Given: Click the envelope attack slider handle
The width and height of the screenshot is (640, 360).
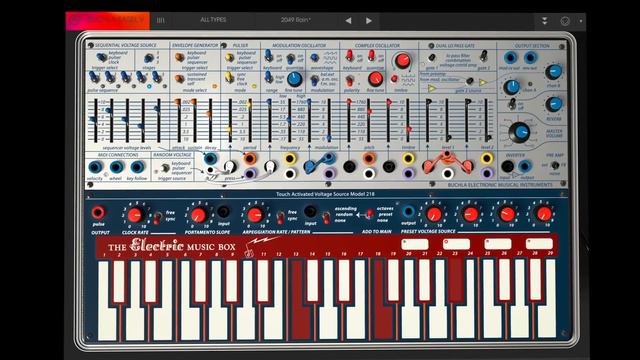Looking at the screenshot, I should click(x=178, y=102).
